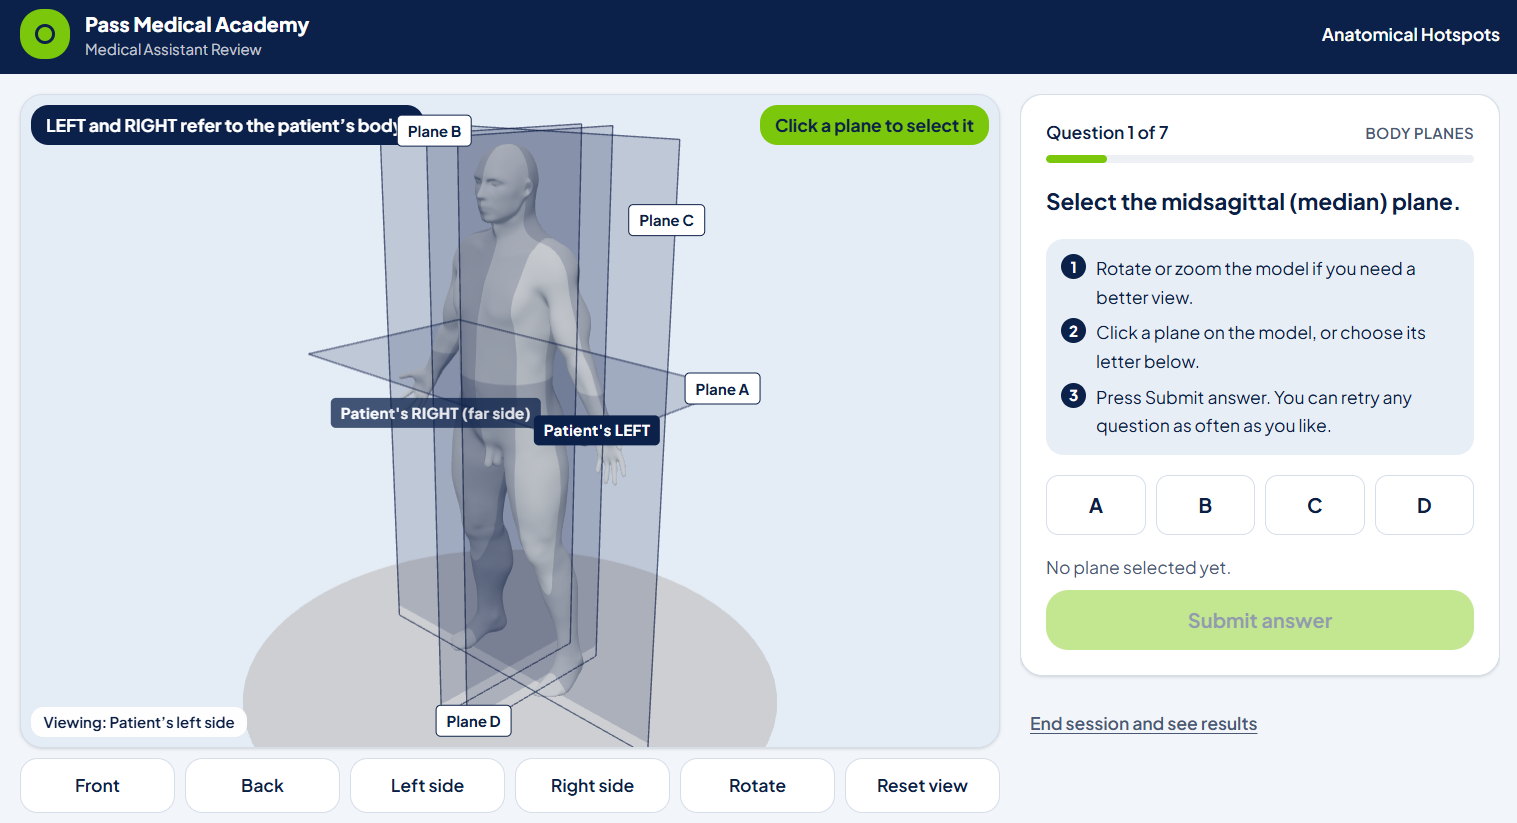Switch to the Back view

(x=262, y=785)
